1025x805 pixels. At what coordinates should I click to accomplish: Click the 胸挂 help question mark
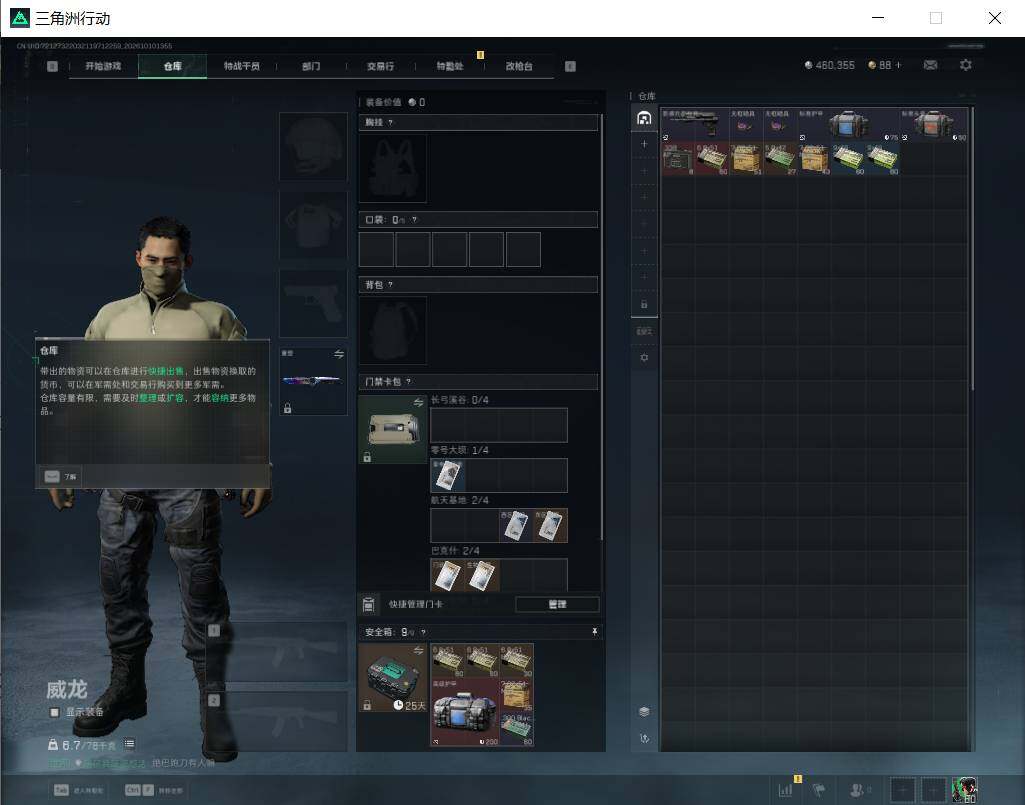coord(391,122)
